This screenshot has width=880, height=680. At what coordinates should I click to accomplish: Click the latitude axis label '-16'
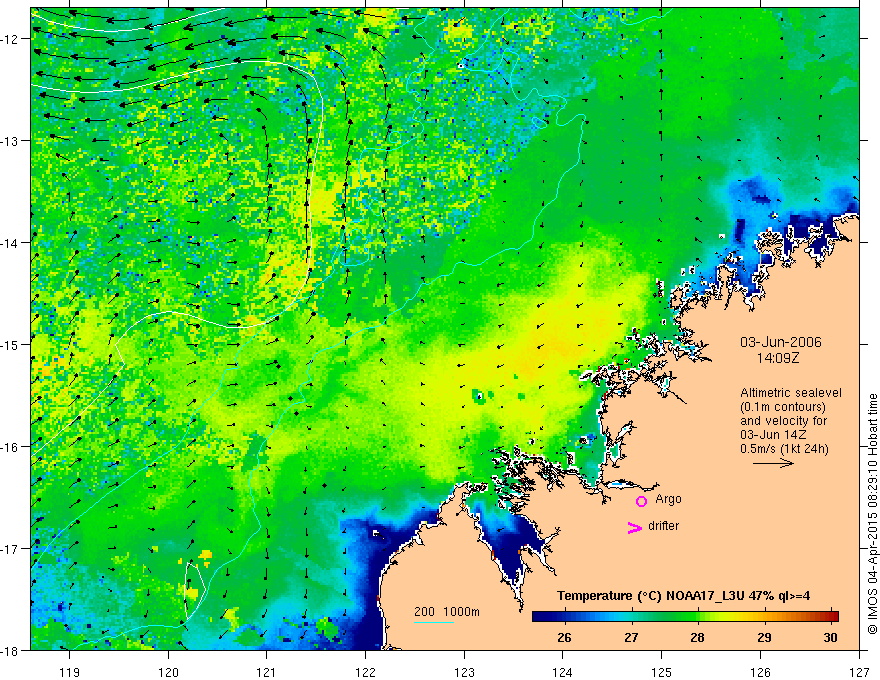pos(10,447)
